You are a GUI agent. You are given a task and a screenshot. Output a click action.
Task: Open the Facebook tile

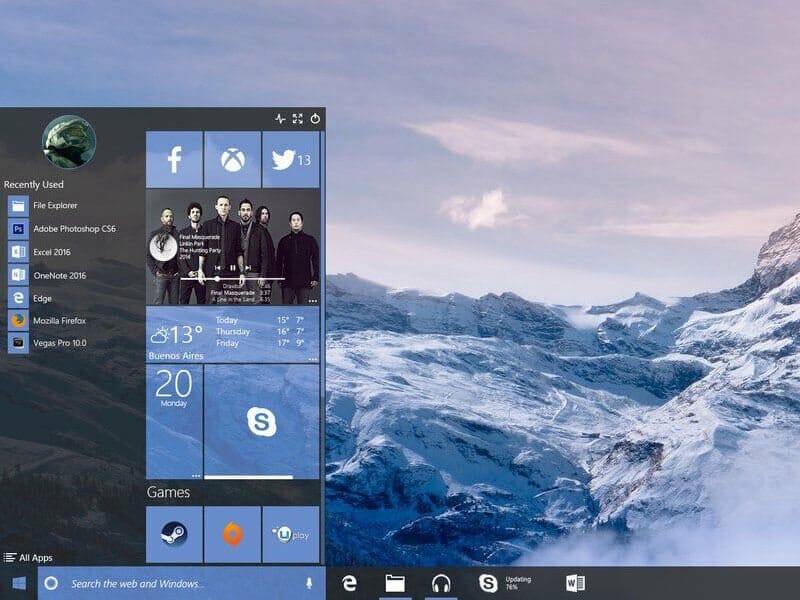pyautogui.click(x=176, y=159)
